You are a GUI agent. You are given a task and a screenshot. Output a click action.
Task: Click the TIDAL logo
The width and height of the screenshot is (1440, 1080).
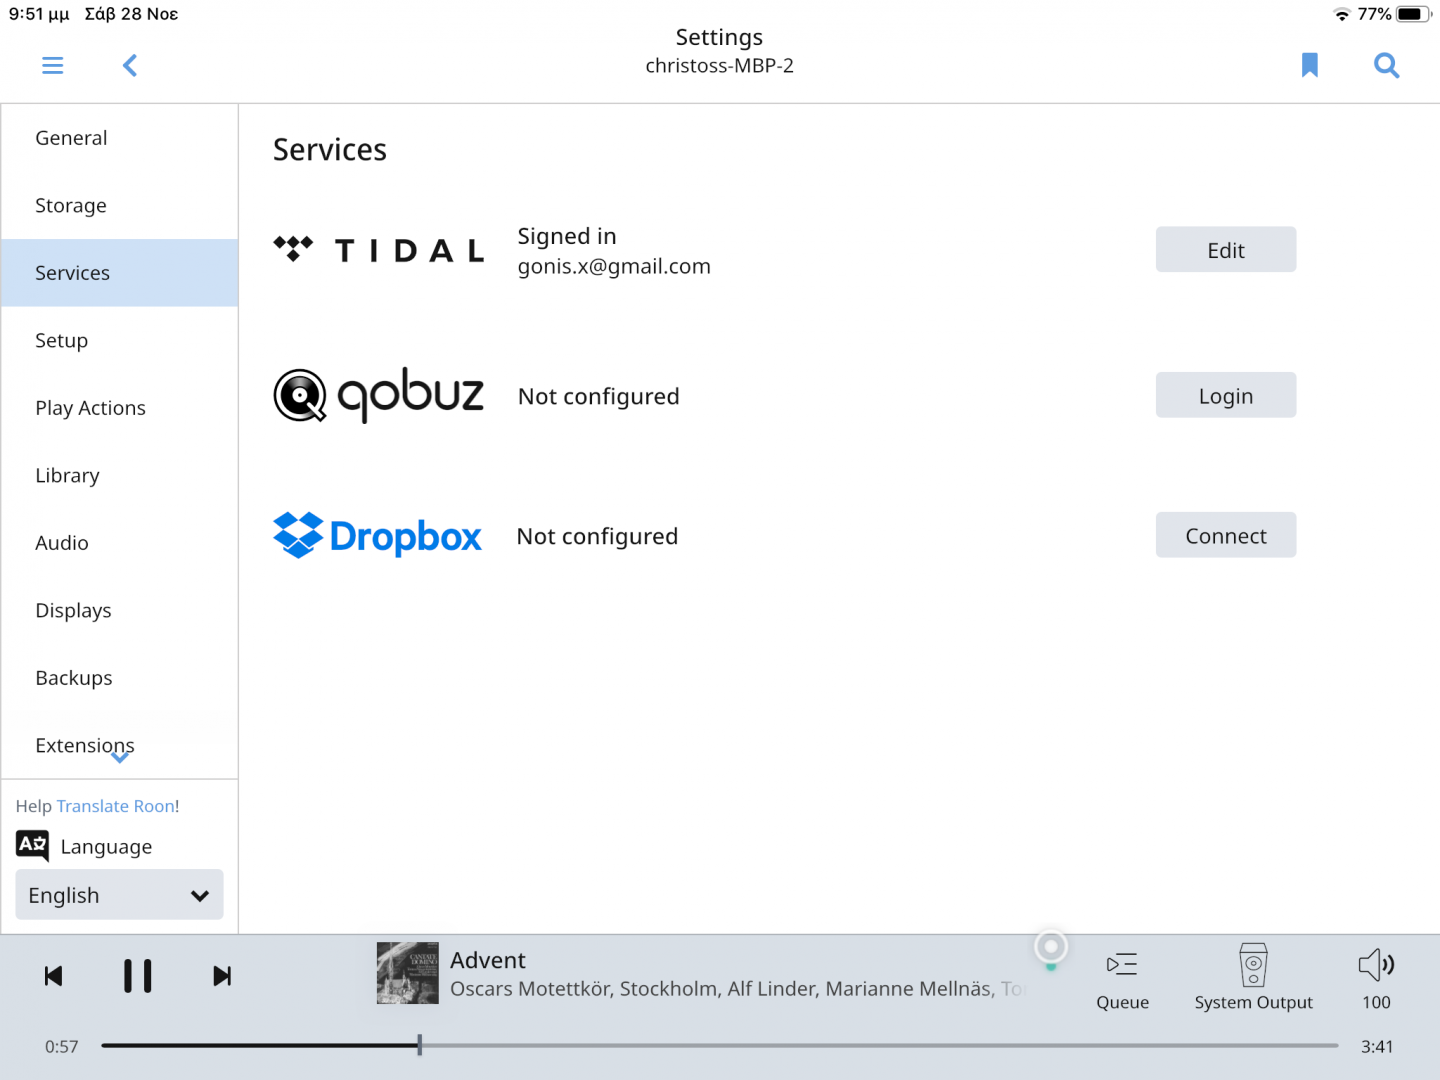pos(379,250)
